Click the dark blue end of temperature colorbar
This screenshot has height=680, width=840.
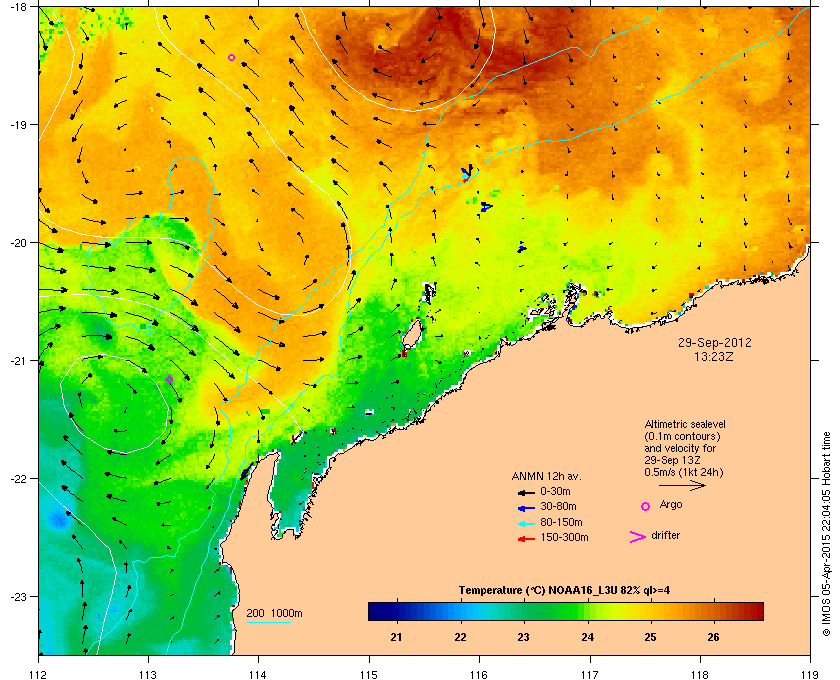click(380, 611)
